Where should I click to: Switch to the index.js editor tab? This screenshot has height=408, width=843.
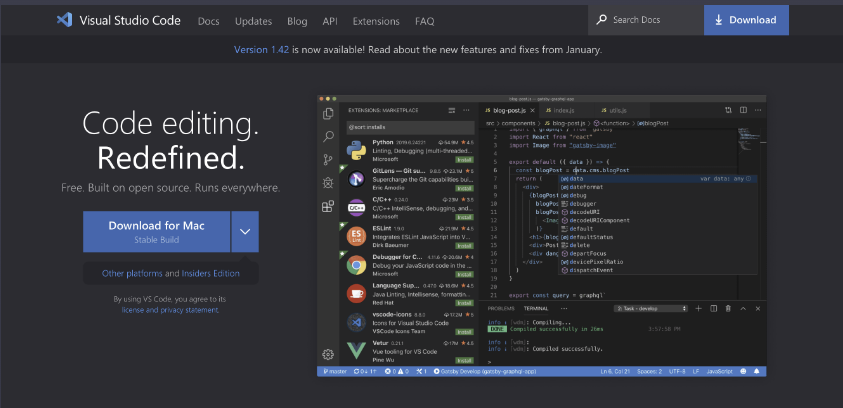[565, 110]
